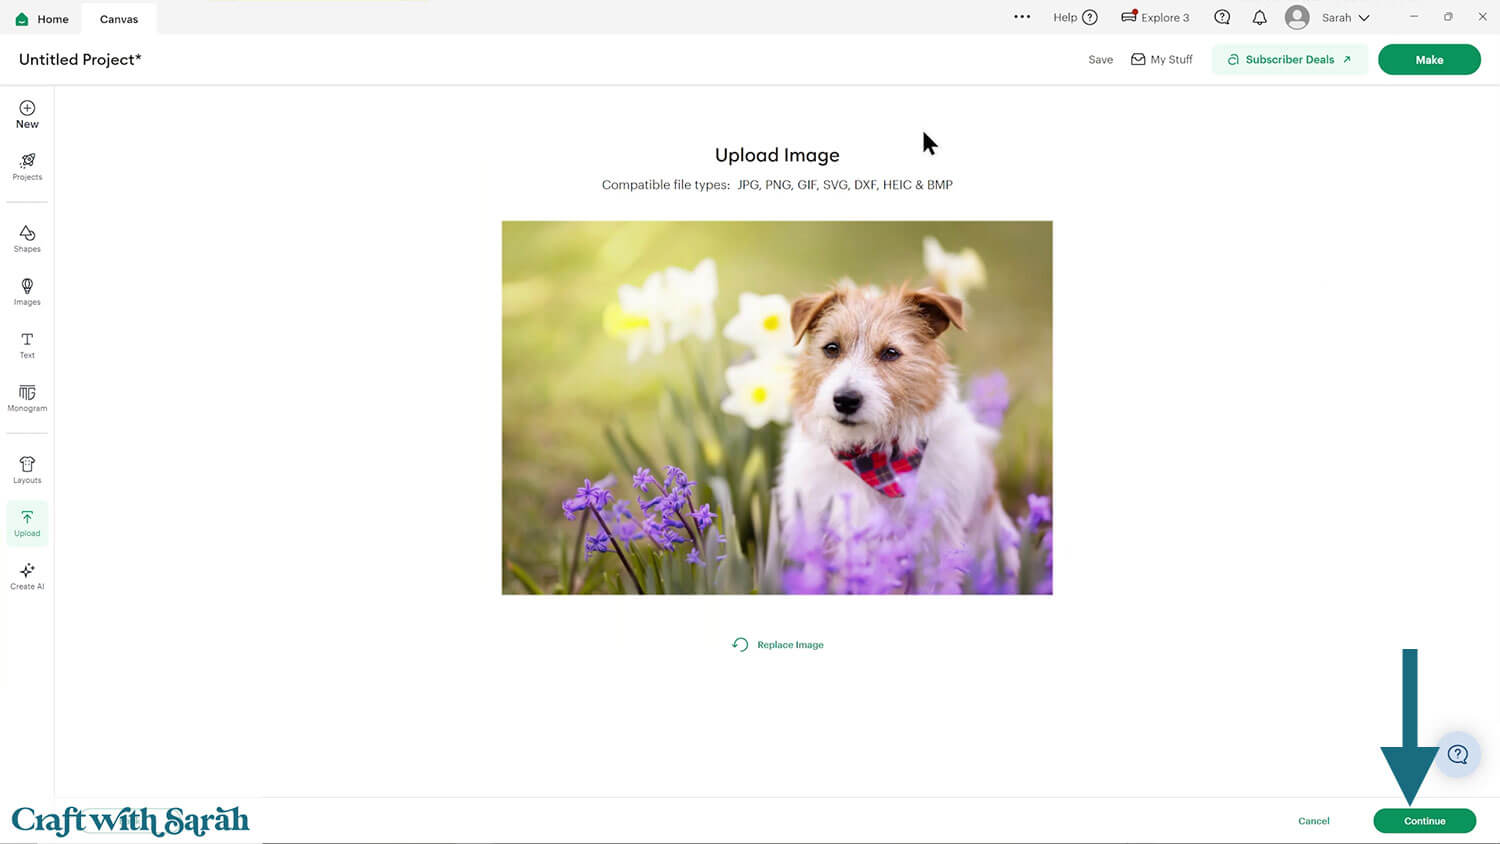Switch to the Home tab
1500x844 pixels.
pos(42,19)
